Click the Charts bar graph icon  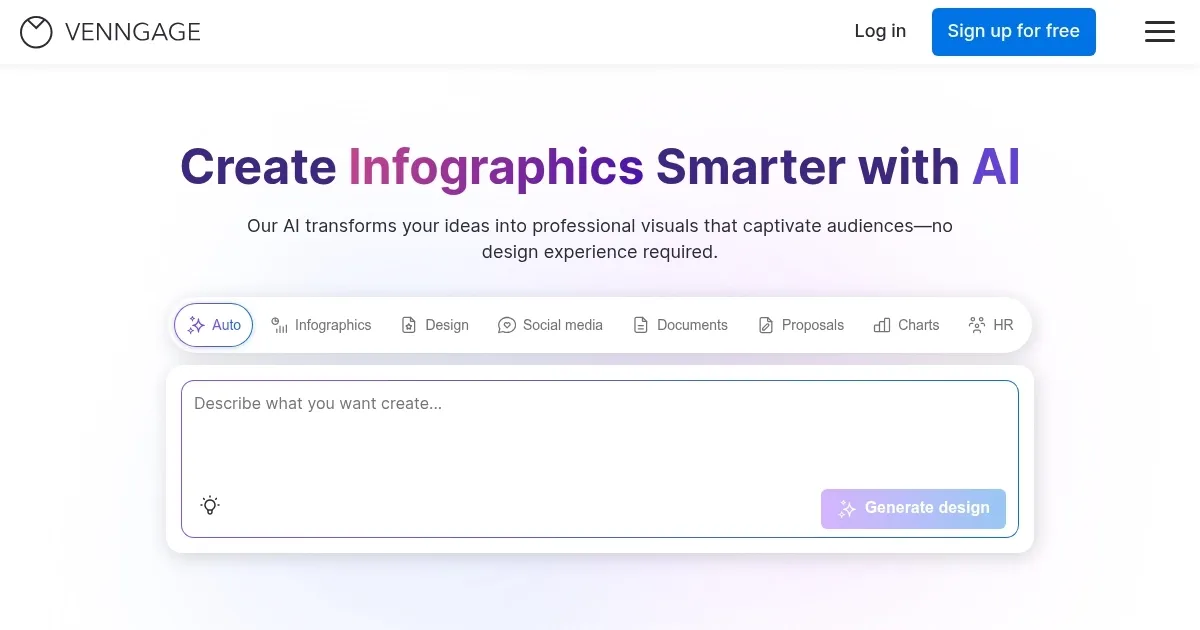(882, 325)
